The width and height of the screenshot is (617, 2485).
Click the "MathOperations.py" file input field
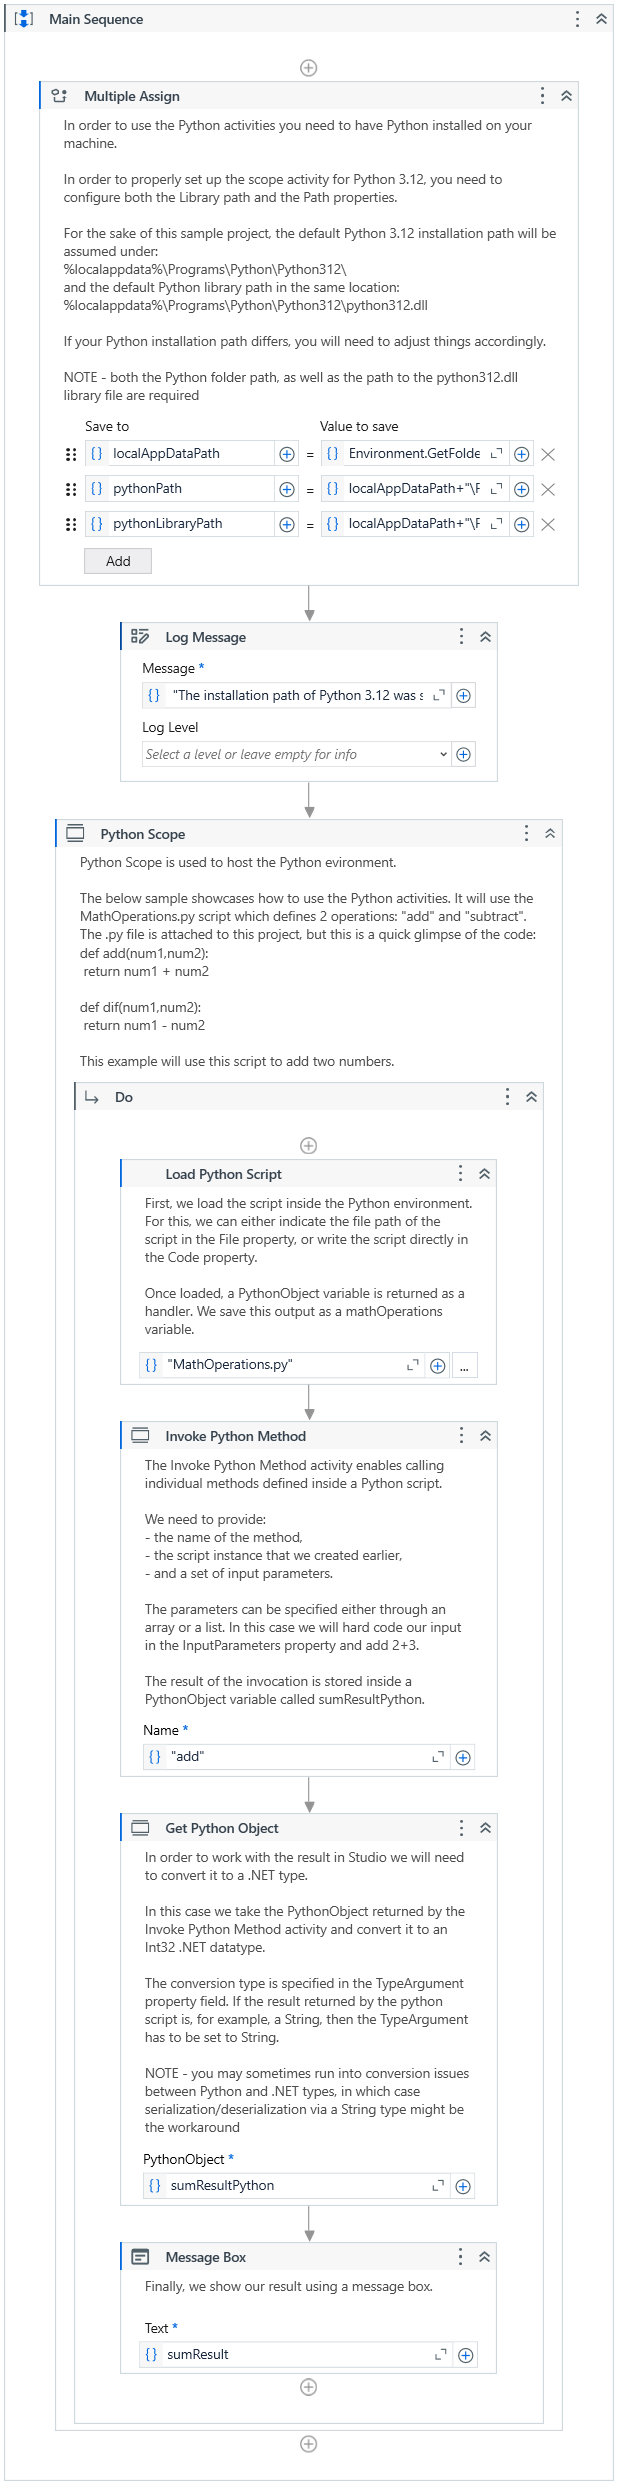coord(283,1365)
